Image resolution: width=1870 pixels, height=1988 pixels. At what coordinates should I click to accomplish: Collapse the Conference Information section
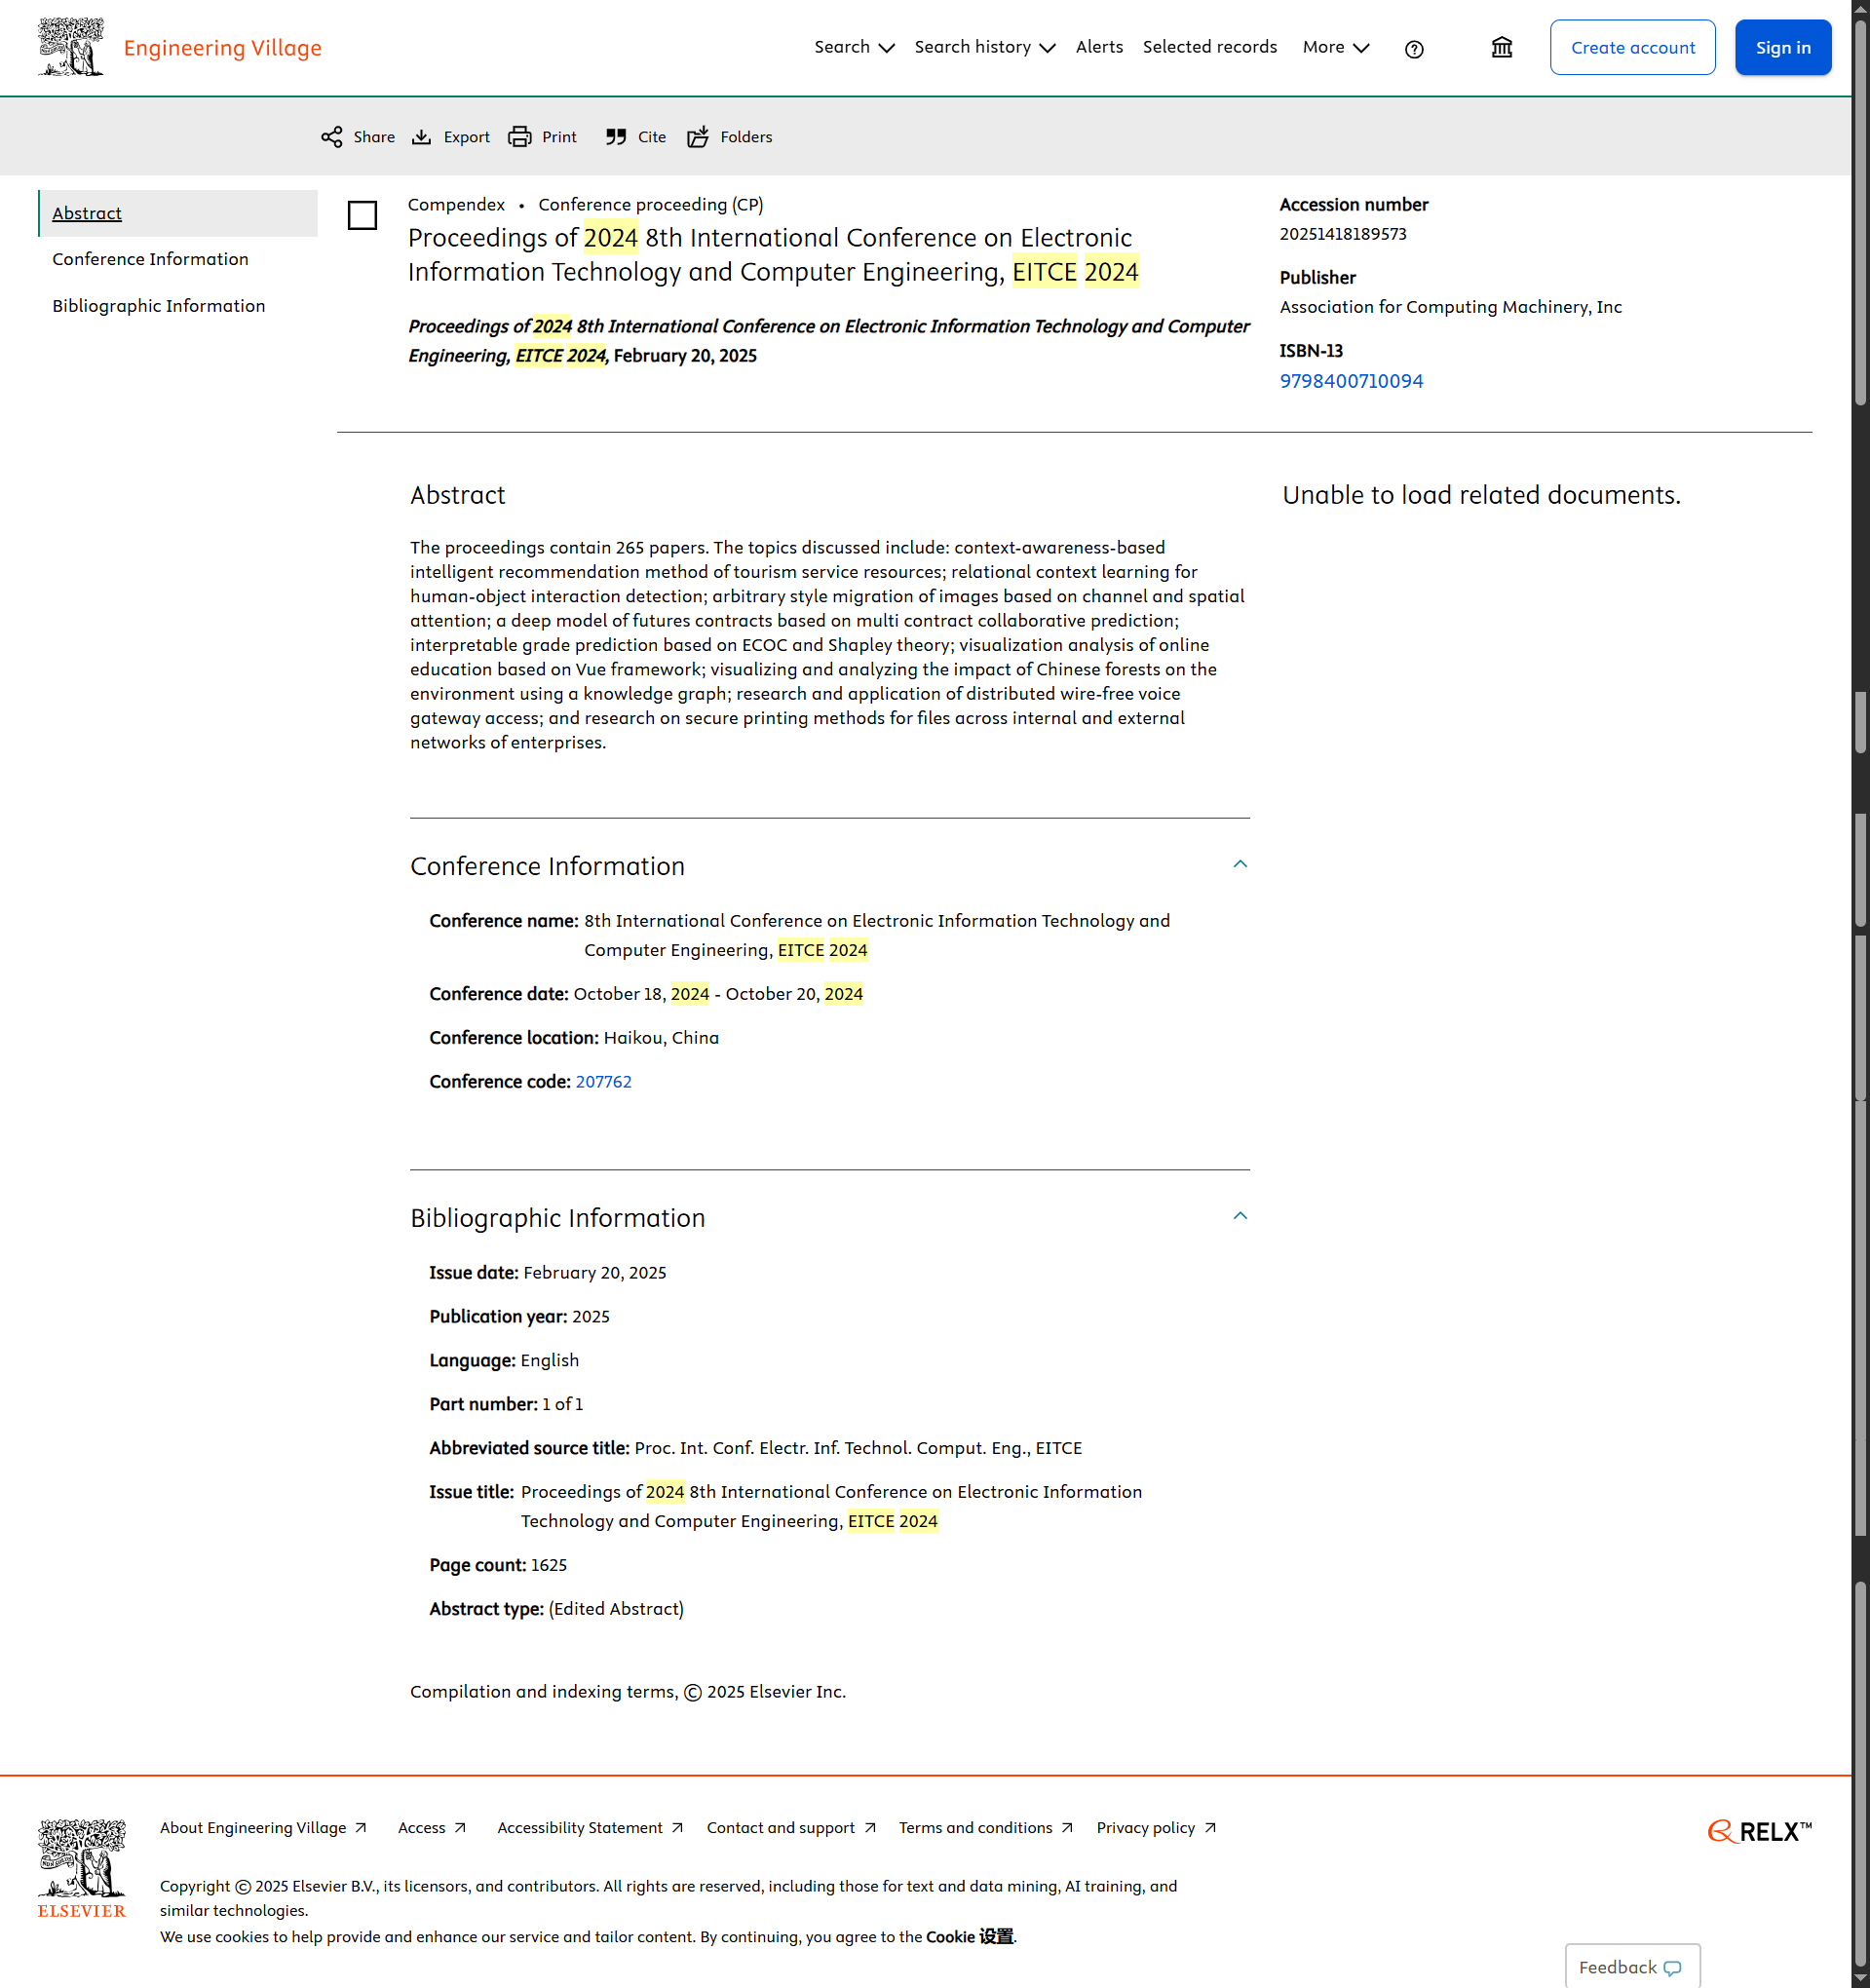click(1239, 864)
